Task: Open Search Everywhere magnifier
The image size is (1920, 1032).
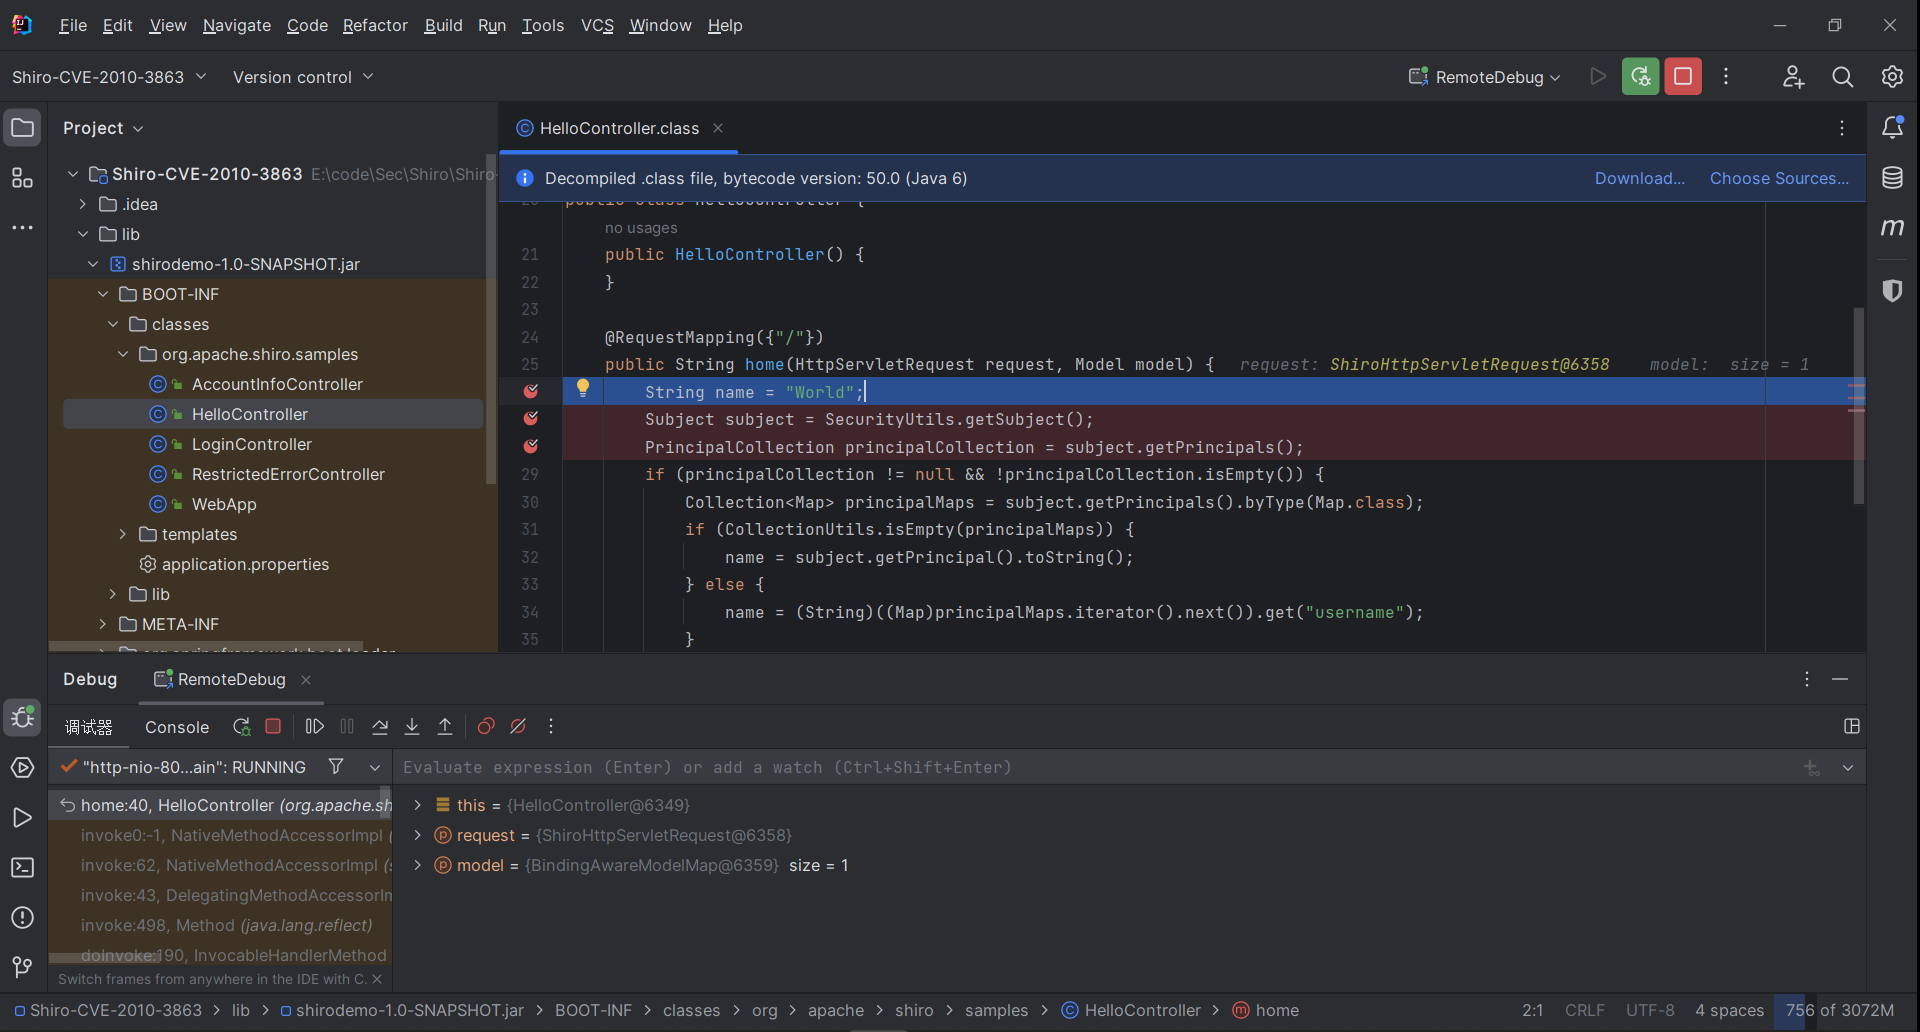Action: pos(1842,77)
